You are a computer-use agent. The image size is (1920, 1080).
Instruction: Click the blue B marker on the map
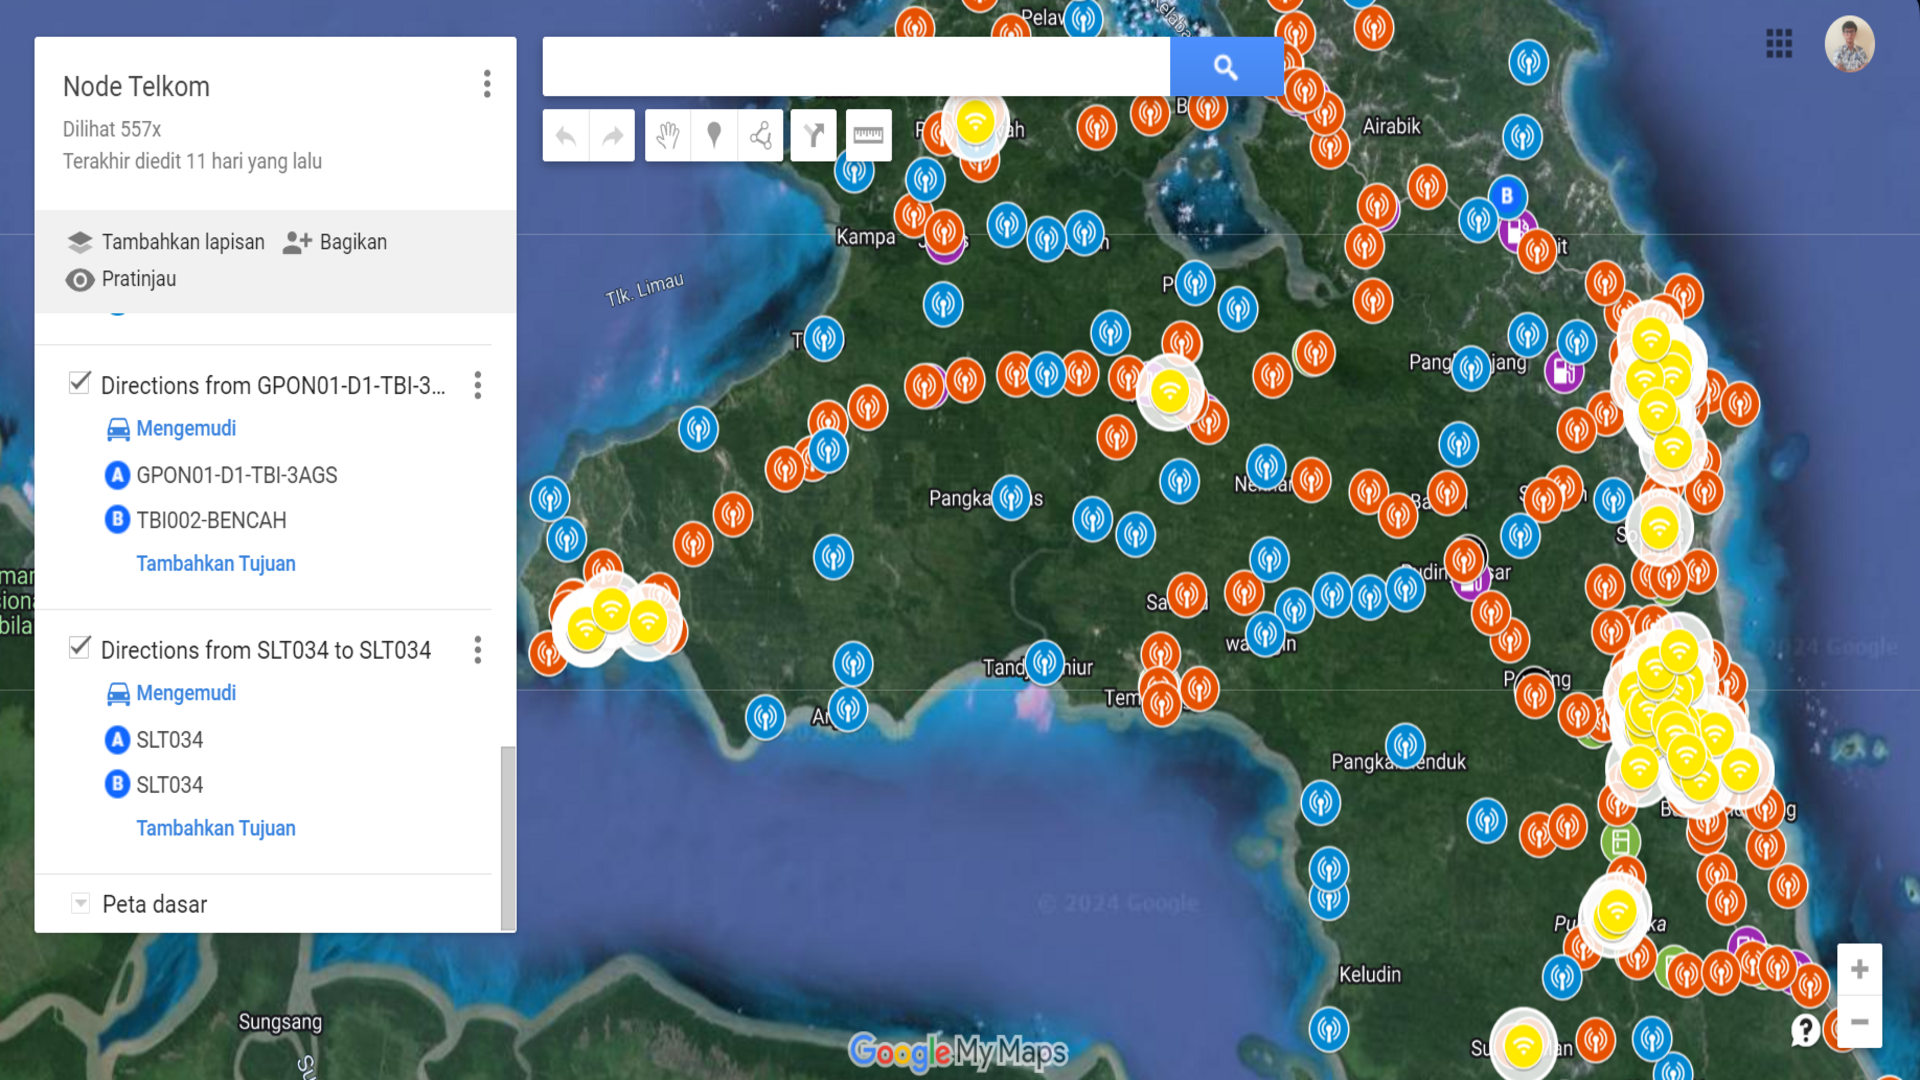click(1507, 196)
